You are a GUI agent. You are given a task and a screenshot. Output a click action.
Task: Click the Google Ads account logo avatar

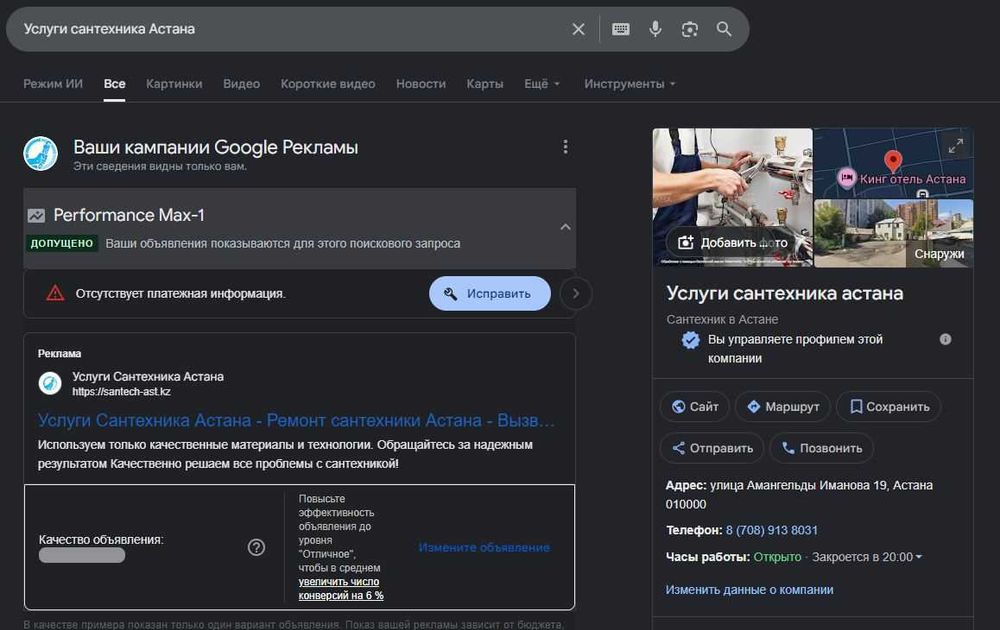click(x=41, y=154)
